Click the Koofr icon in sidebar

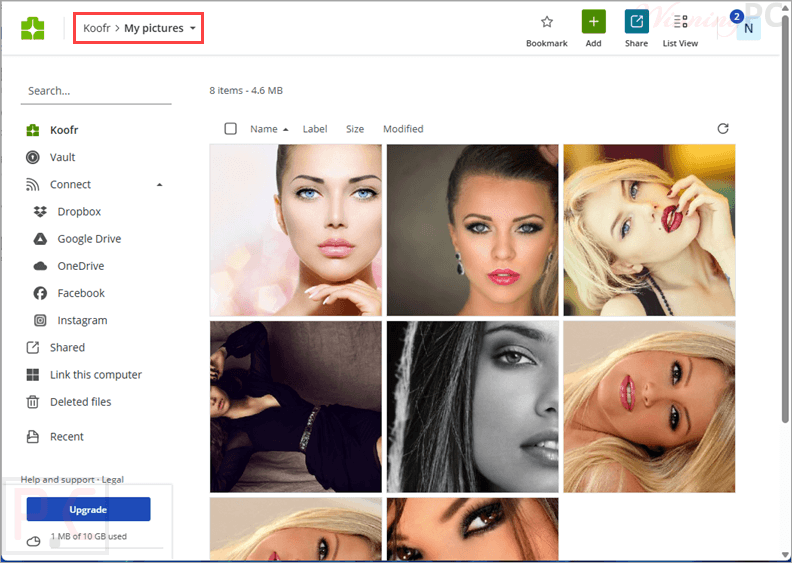(x=33, y=130)
